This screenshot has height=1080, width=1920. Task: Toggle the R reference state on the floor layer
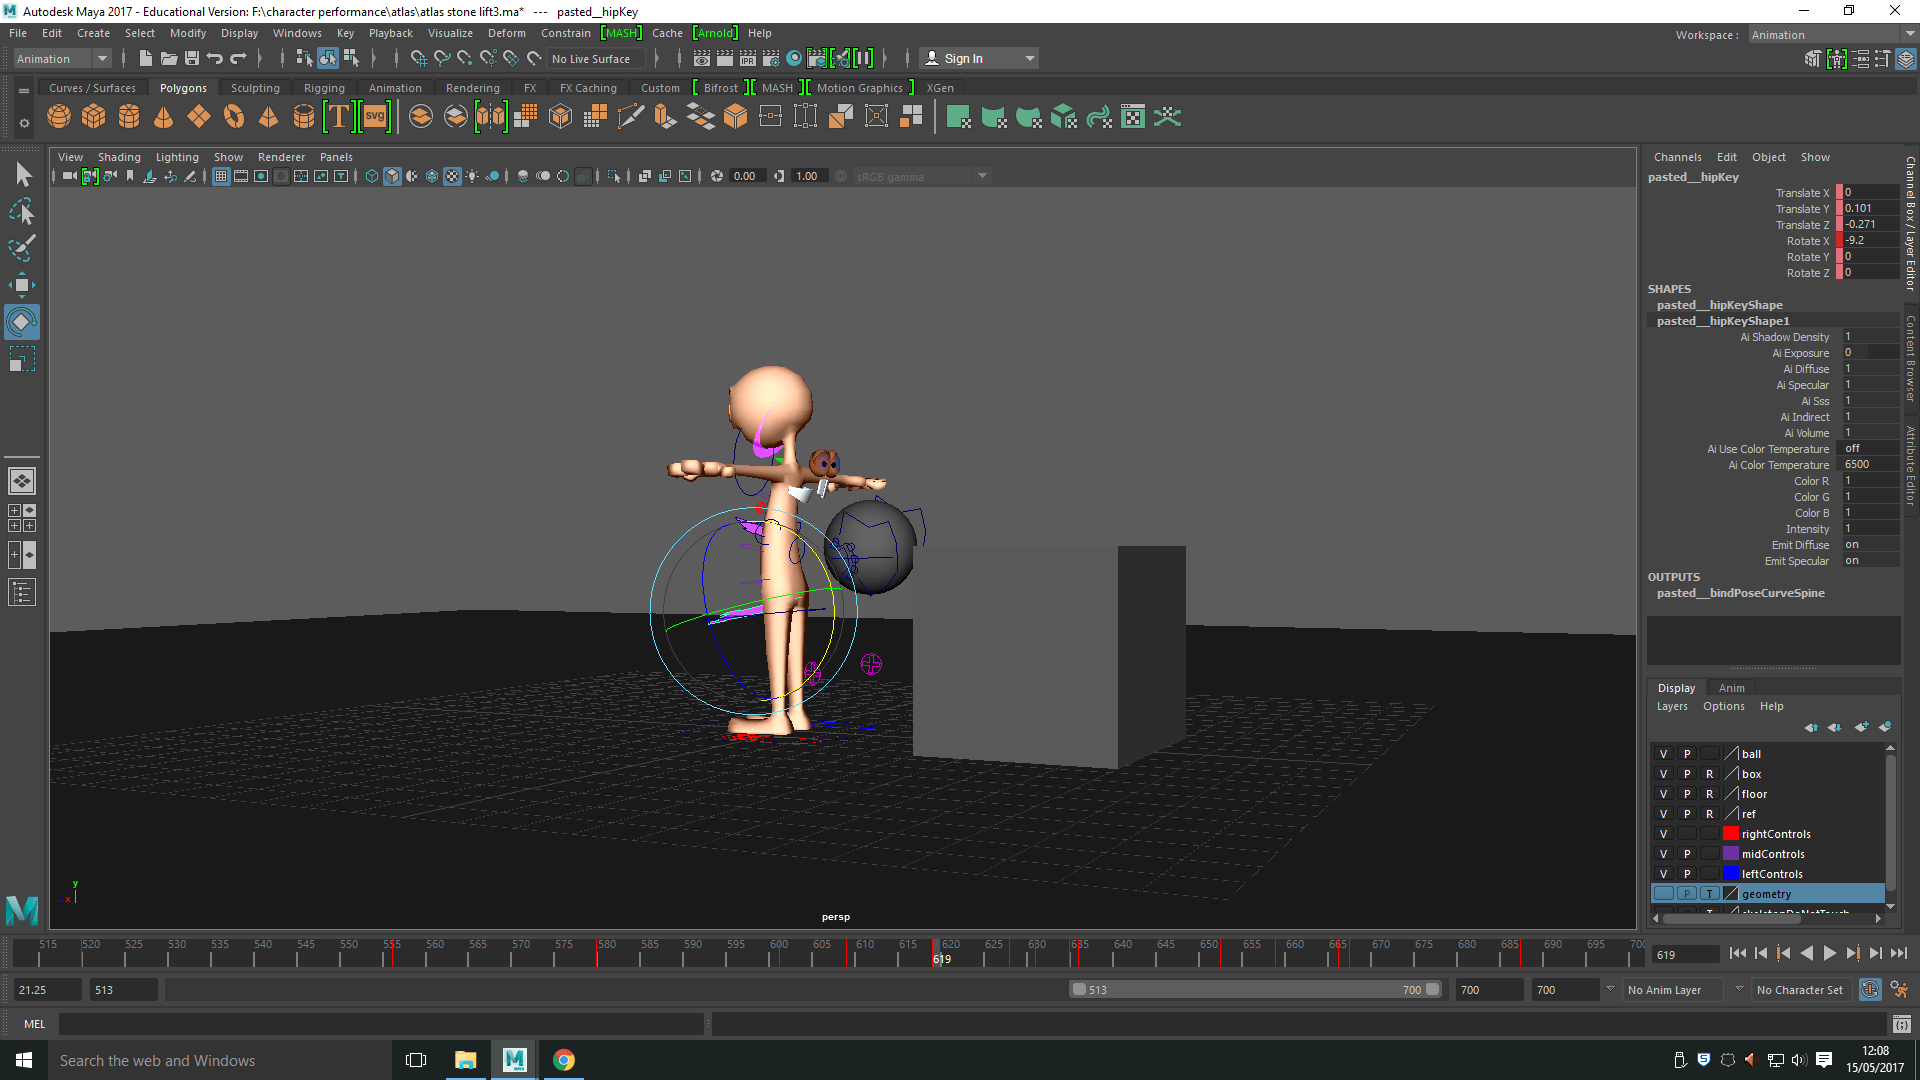tap(1709, 793)
